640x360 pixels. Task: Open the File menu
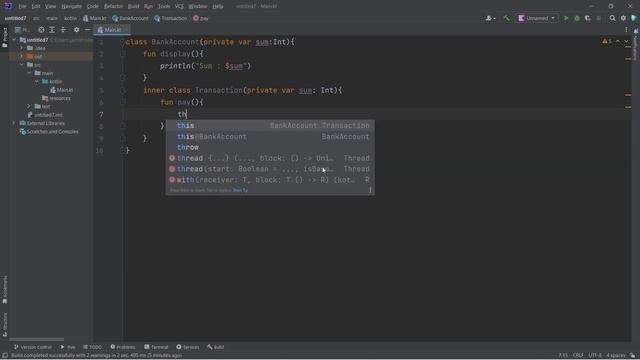22,6
